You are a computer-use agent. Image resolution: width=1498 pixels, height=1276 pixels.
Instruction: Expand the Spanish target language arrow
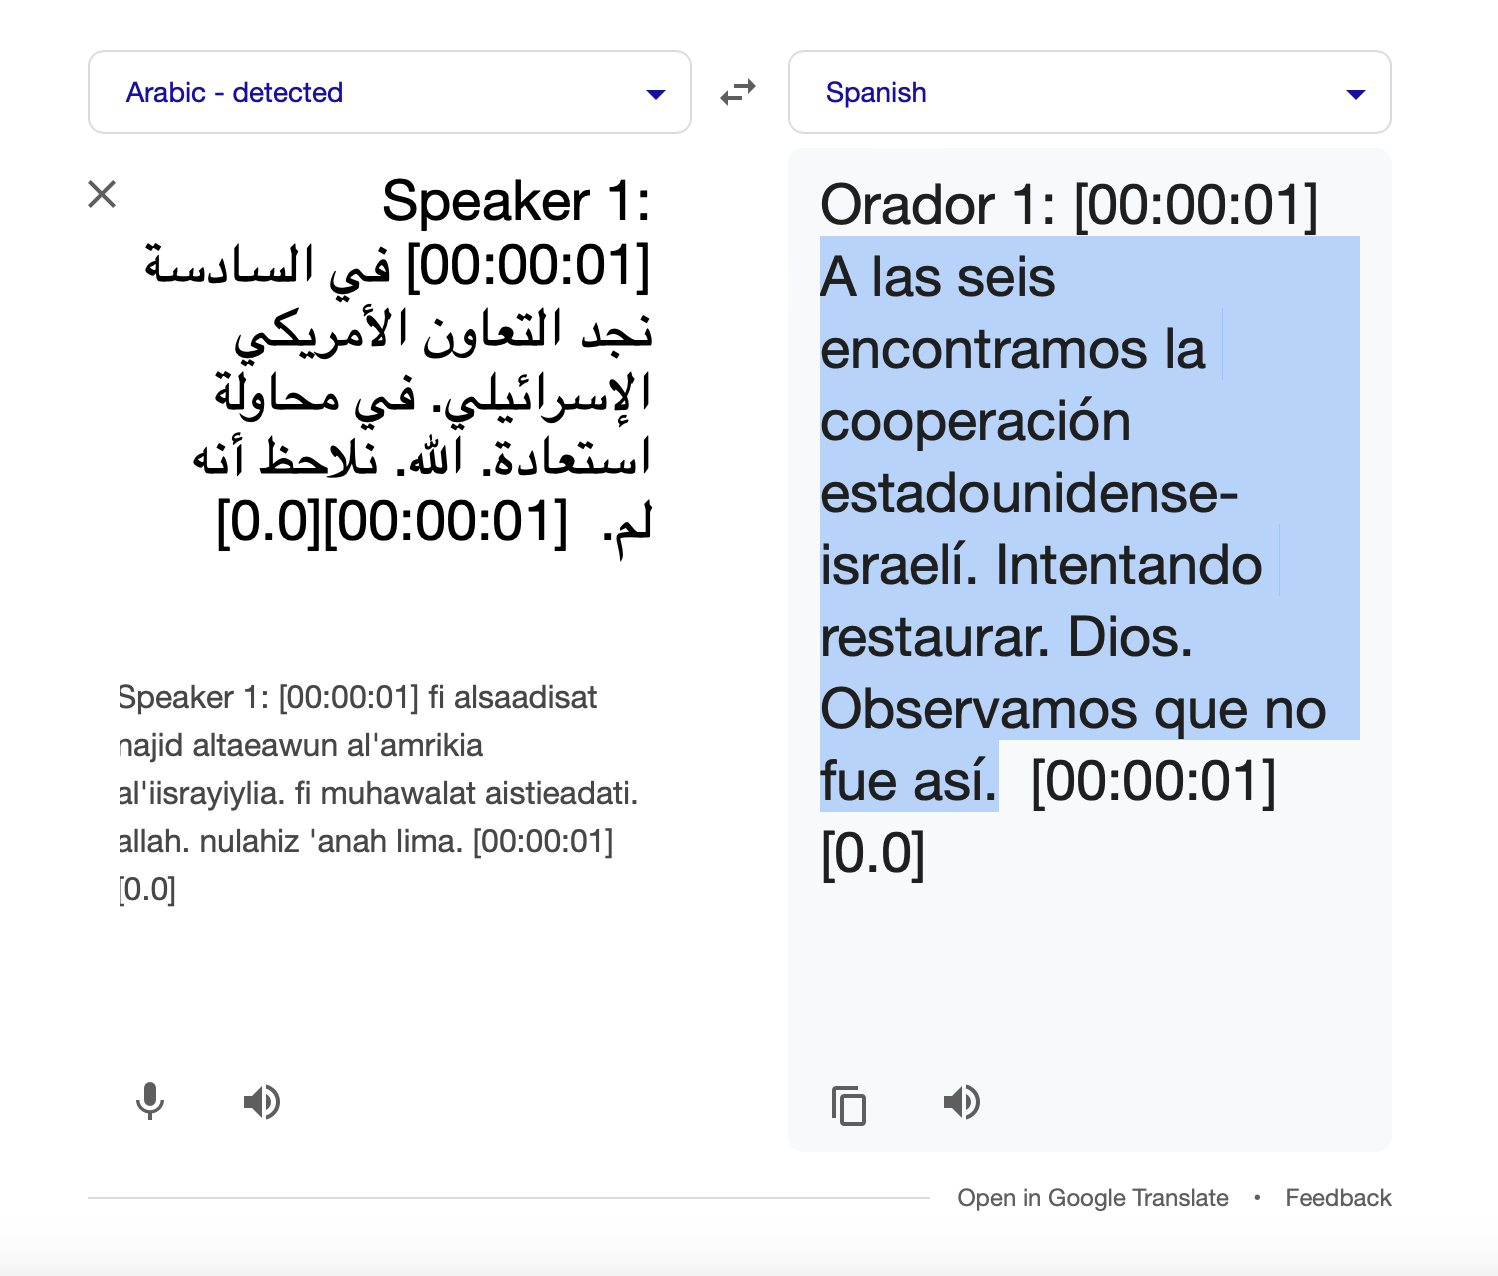click(x=1356, y=94)
